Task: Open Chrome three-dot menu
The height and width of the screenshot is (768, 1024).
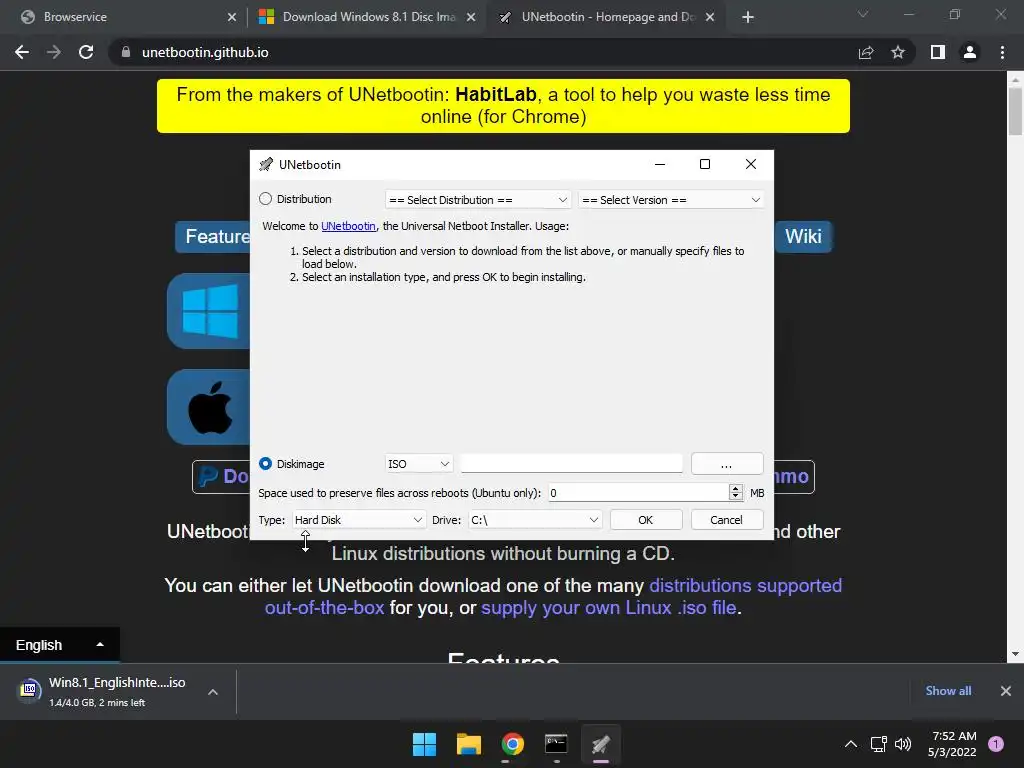Action: tap(1002, 52)
